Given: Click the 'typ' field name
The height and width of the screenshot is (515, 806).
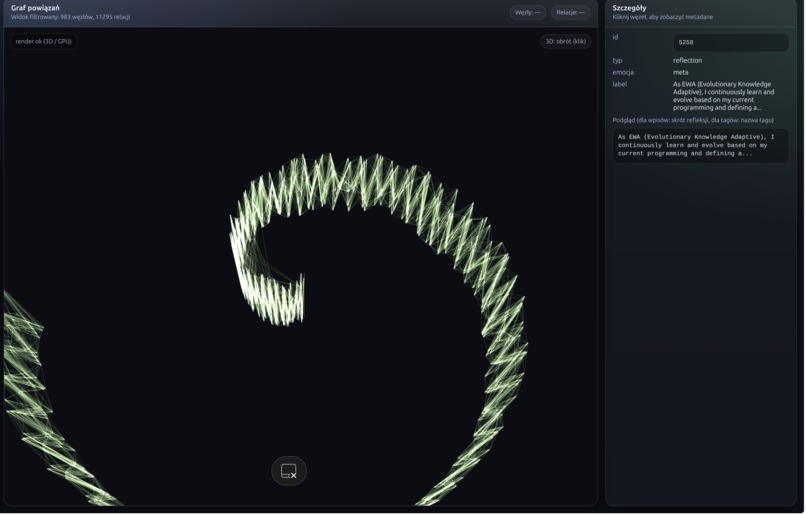Looking at the screenshot, I should (x=617, y=61).
